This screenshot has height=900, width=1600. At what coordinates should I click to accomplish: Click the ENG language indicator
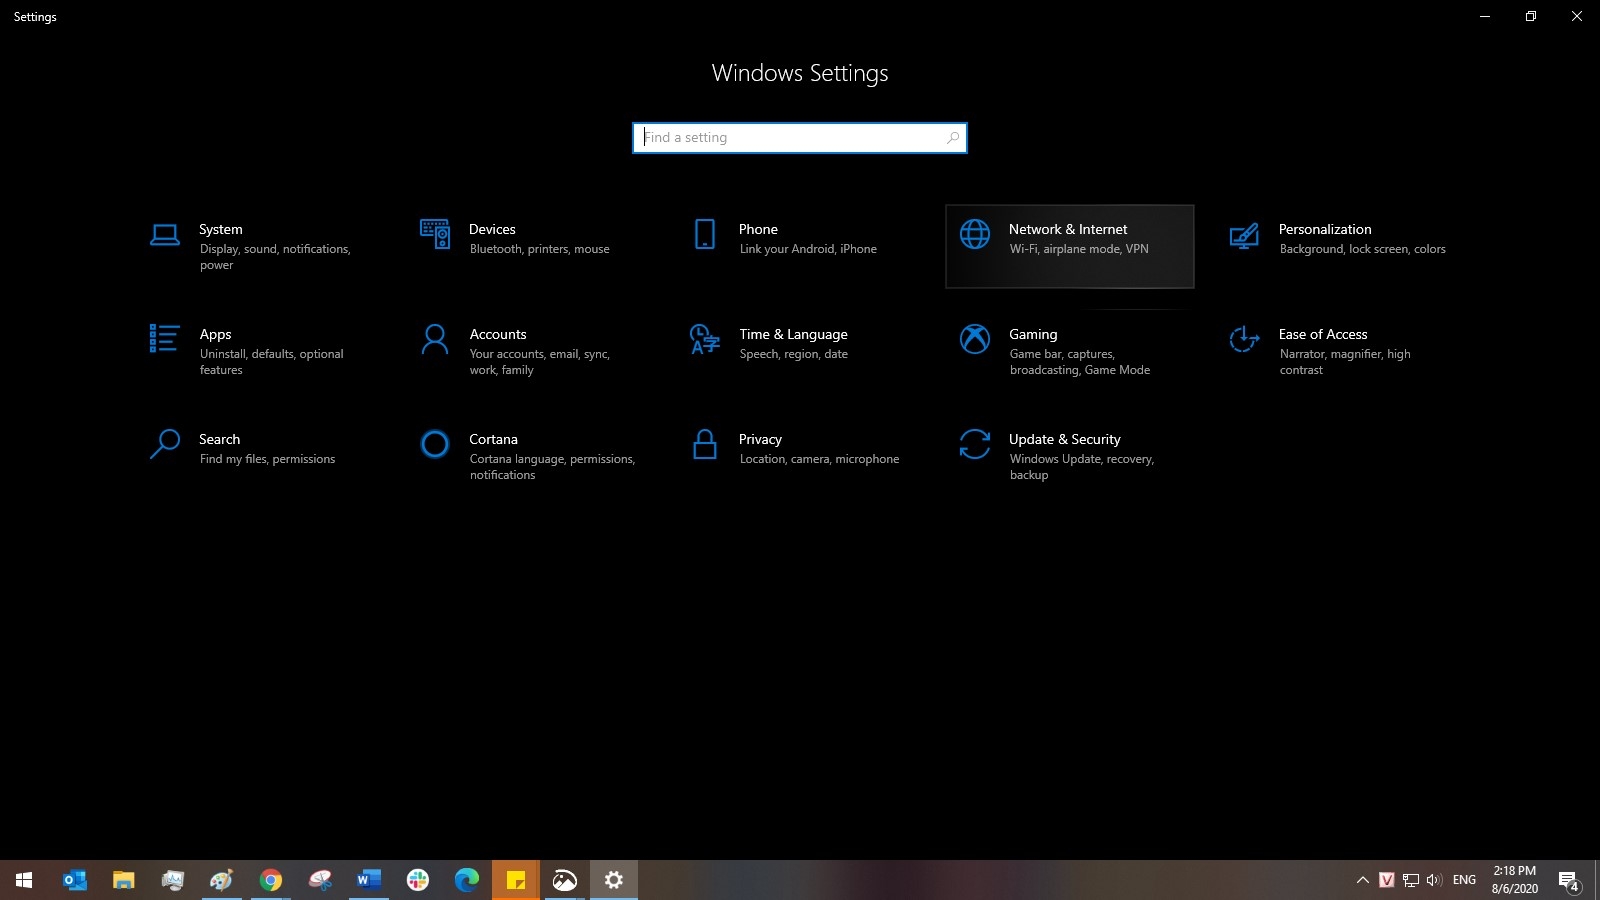[x=1464, y=880]
